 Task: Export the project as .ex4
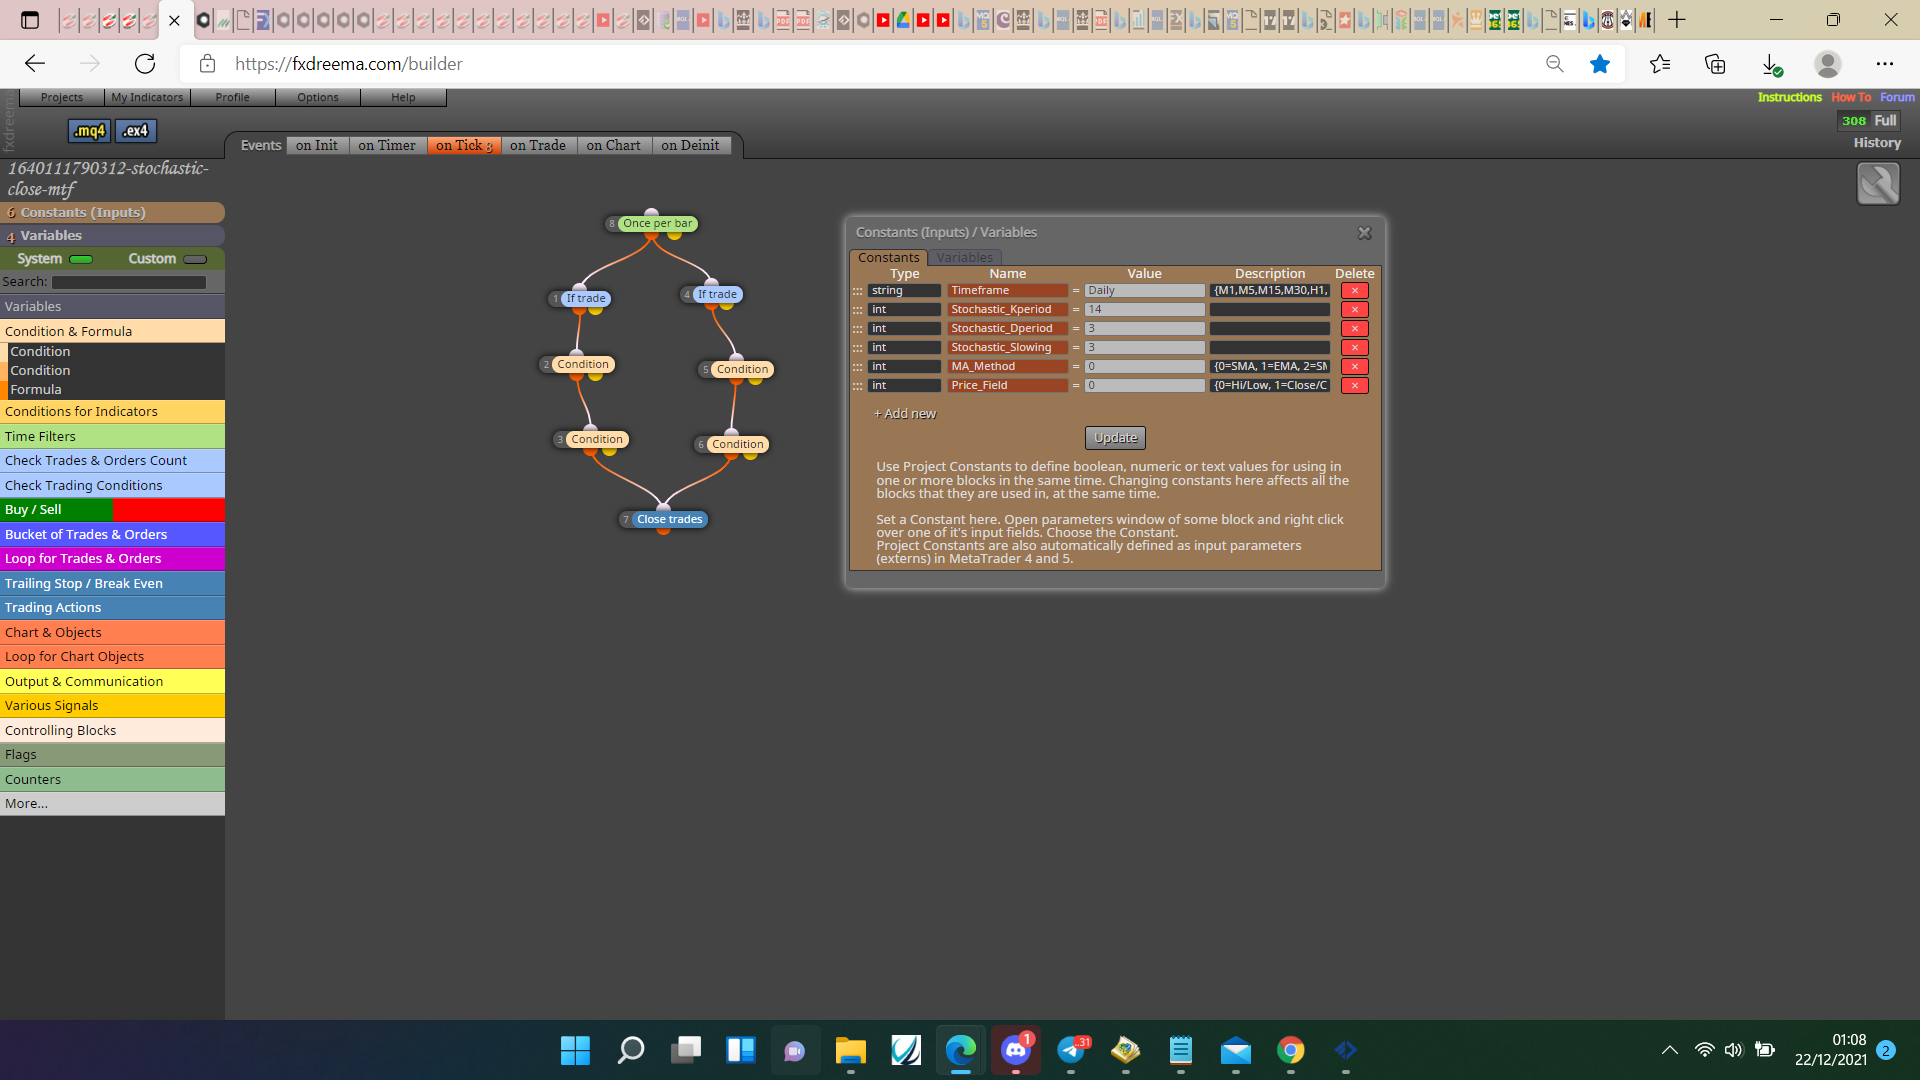tap(136, 131)
